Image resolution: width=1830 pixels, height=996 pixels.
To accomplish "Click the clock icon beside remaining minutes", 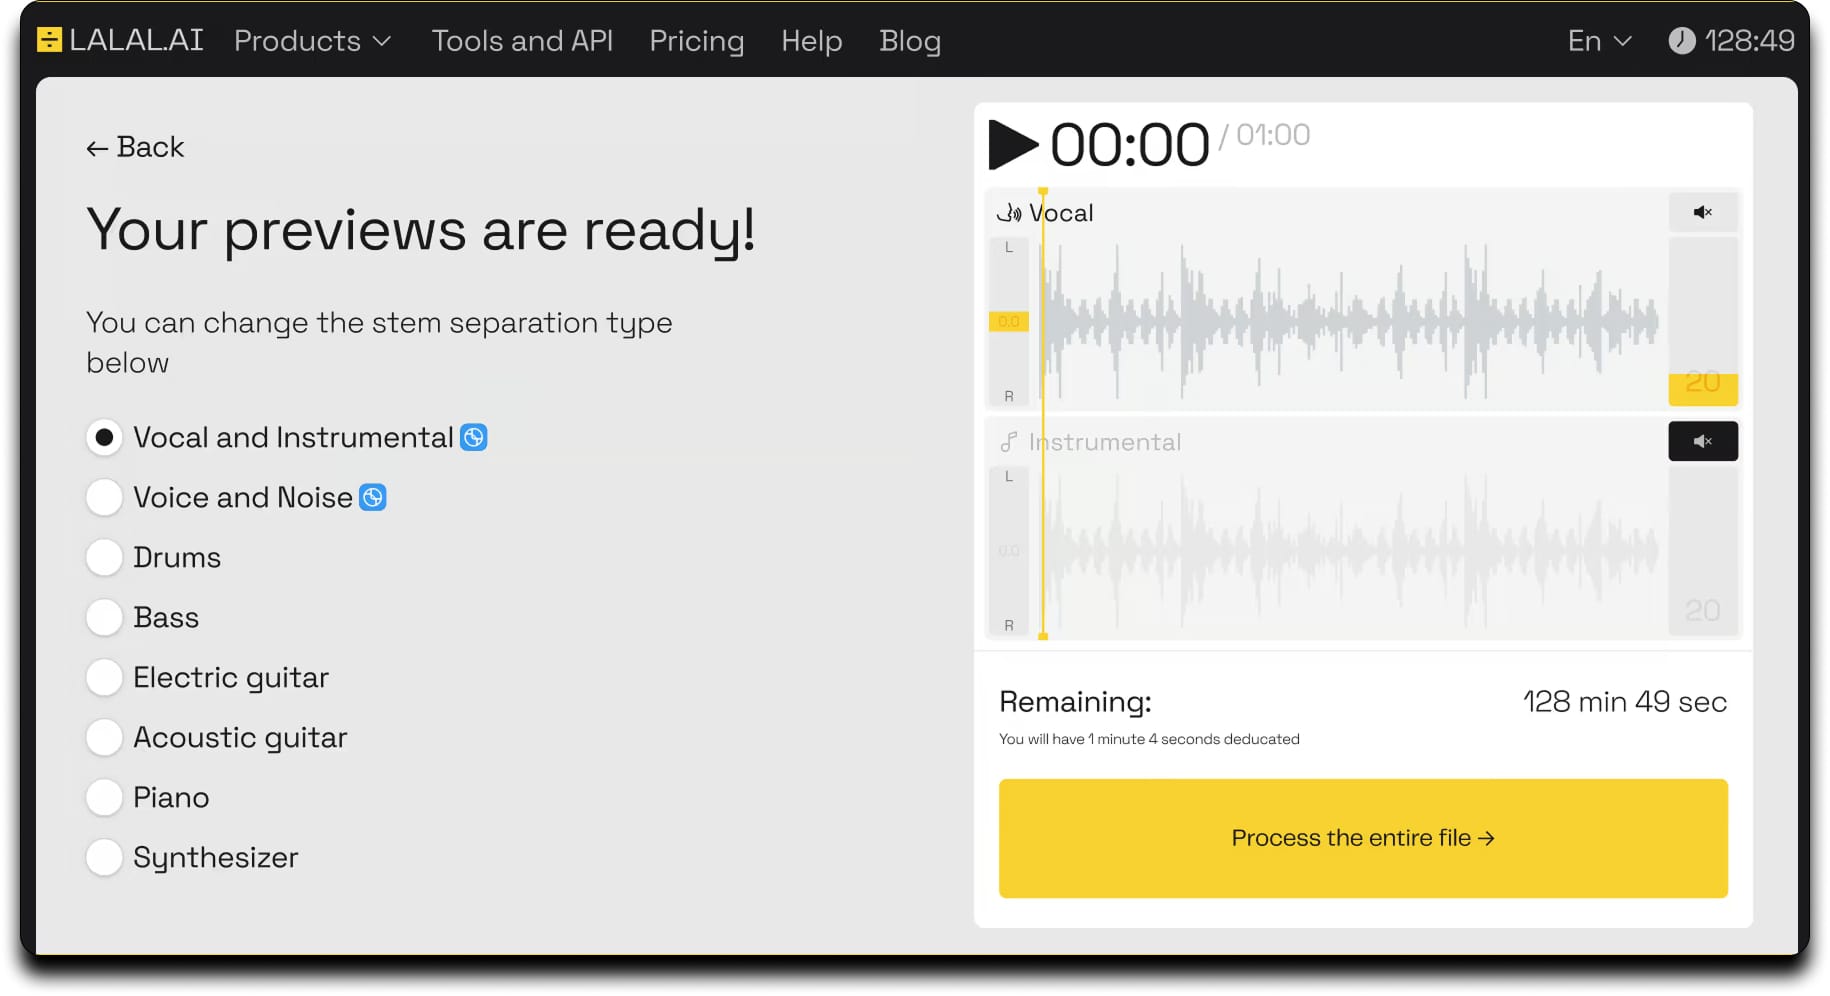I will tap(1681, 41).
